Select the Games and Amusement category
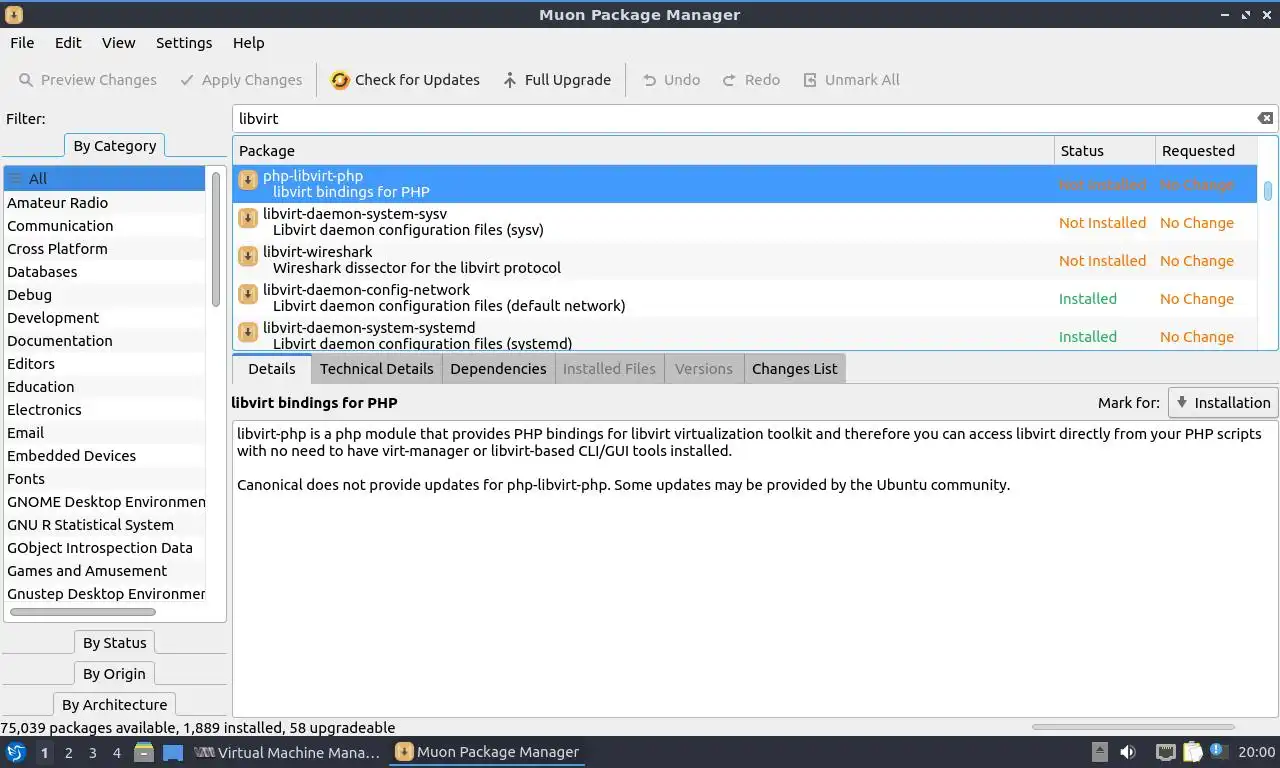This screenshot has height=768, width=1280. pos(105,571)
